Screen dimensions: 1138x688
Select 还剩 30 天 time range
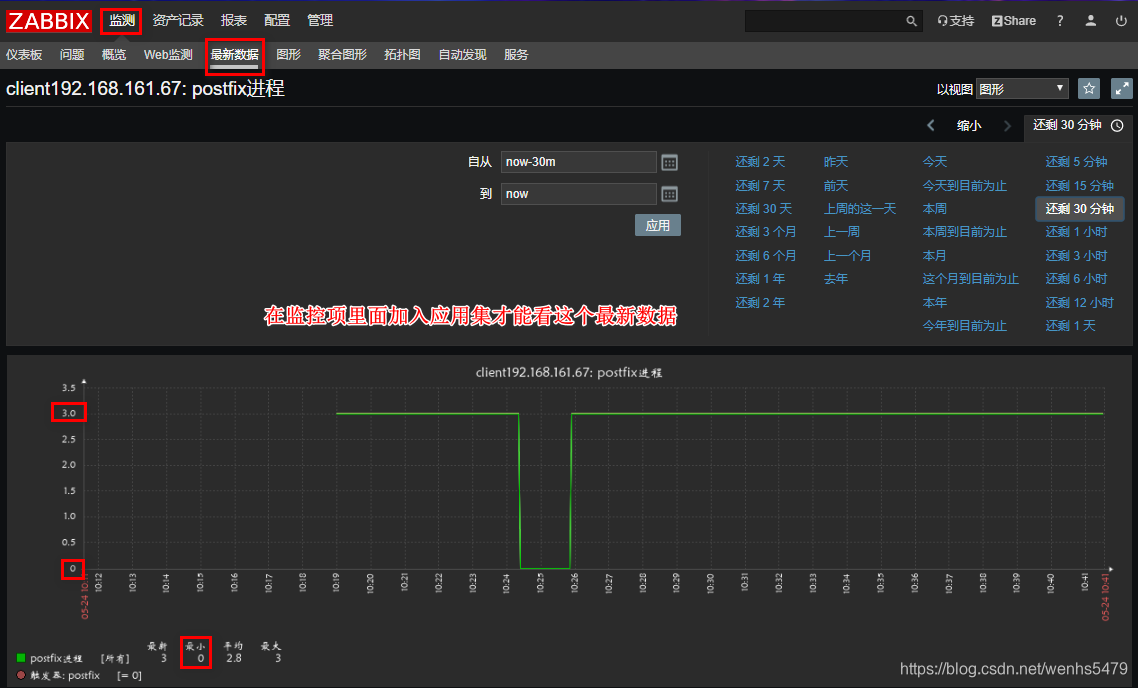pyautogui.click(x=764, y=209)
